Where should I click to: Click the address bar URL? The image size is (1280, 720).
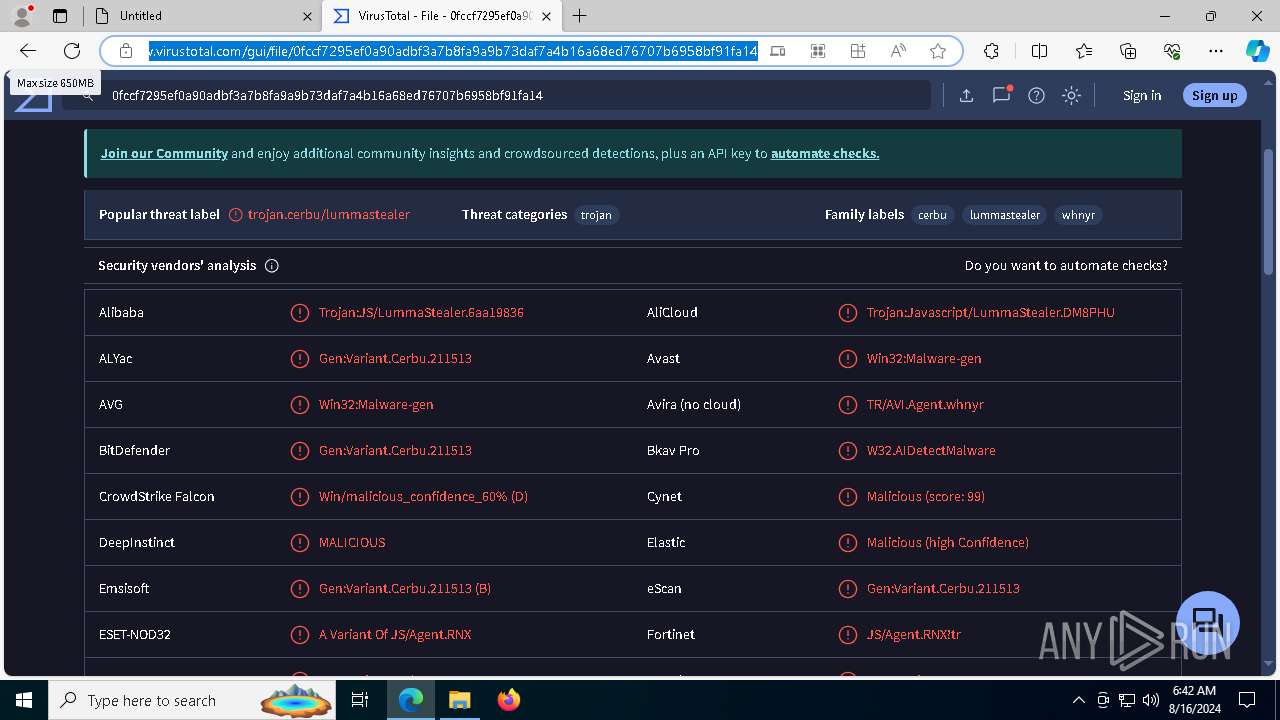[453, 51]
